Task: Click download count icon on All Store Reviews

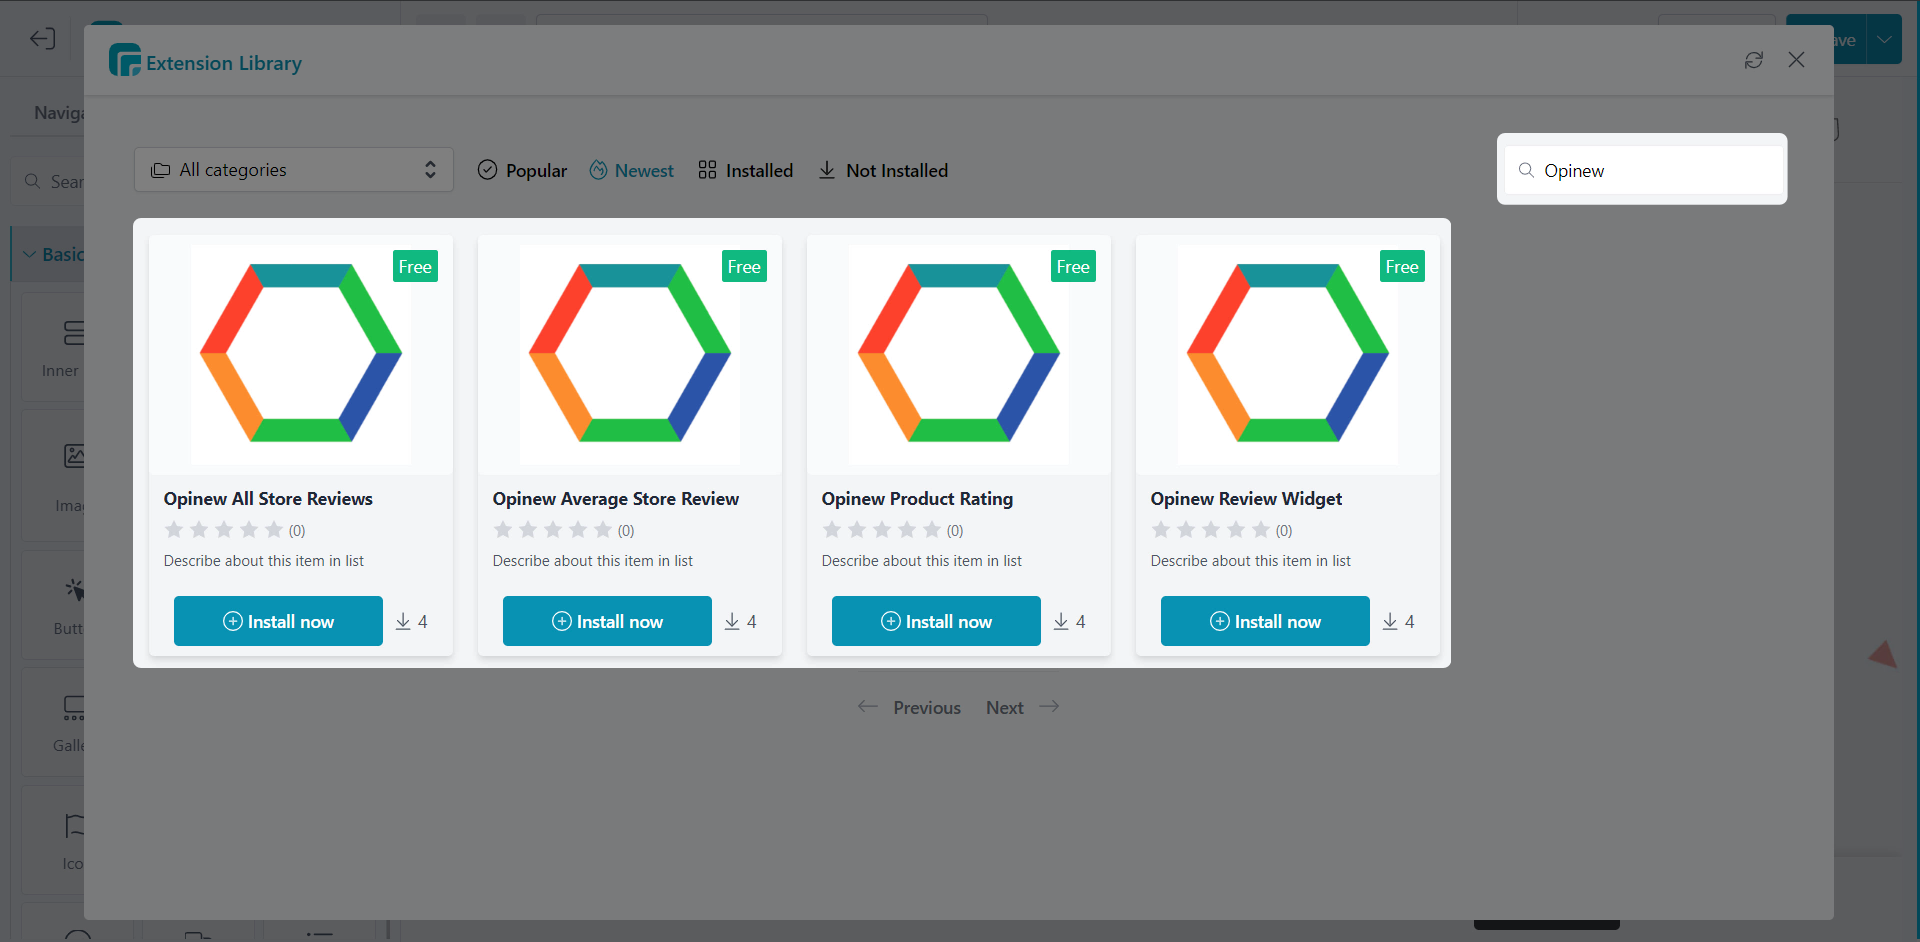Action: [403, 622]
